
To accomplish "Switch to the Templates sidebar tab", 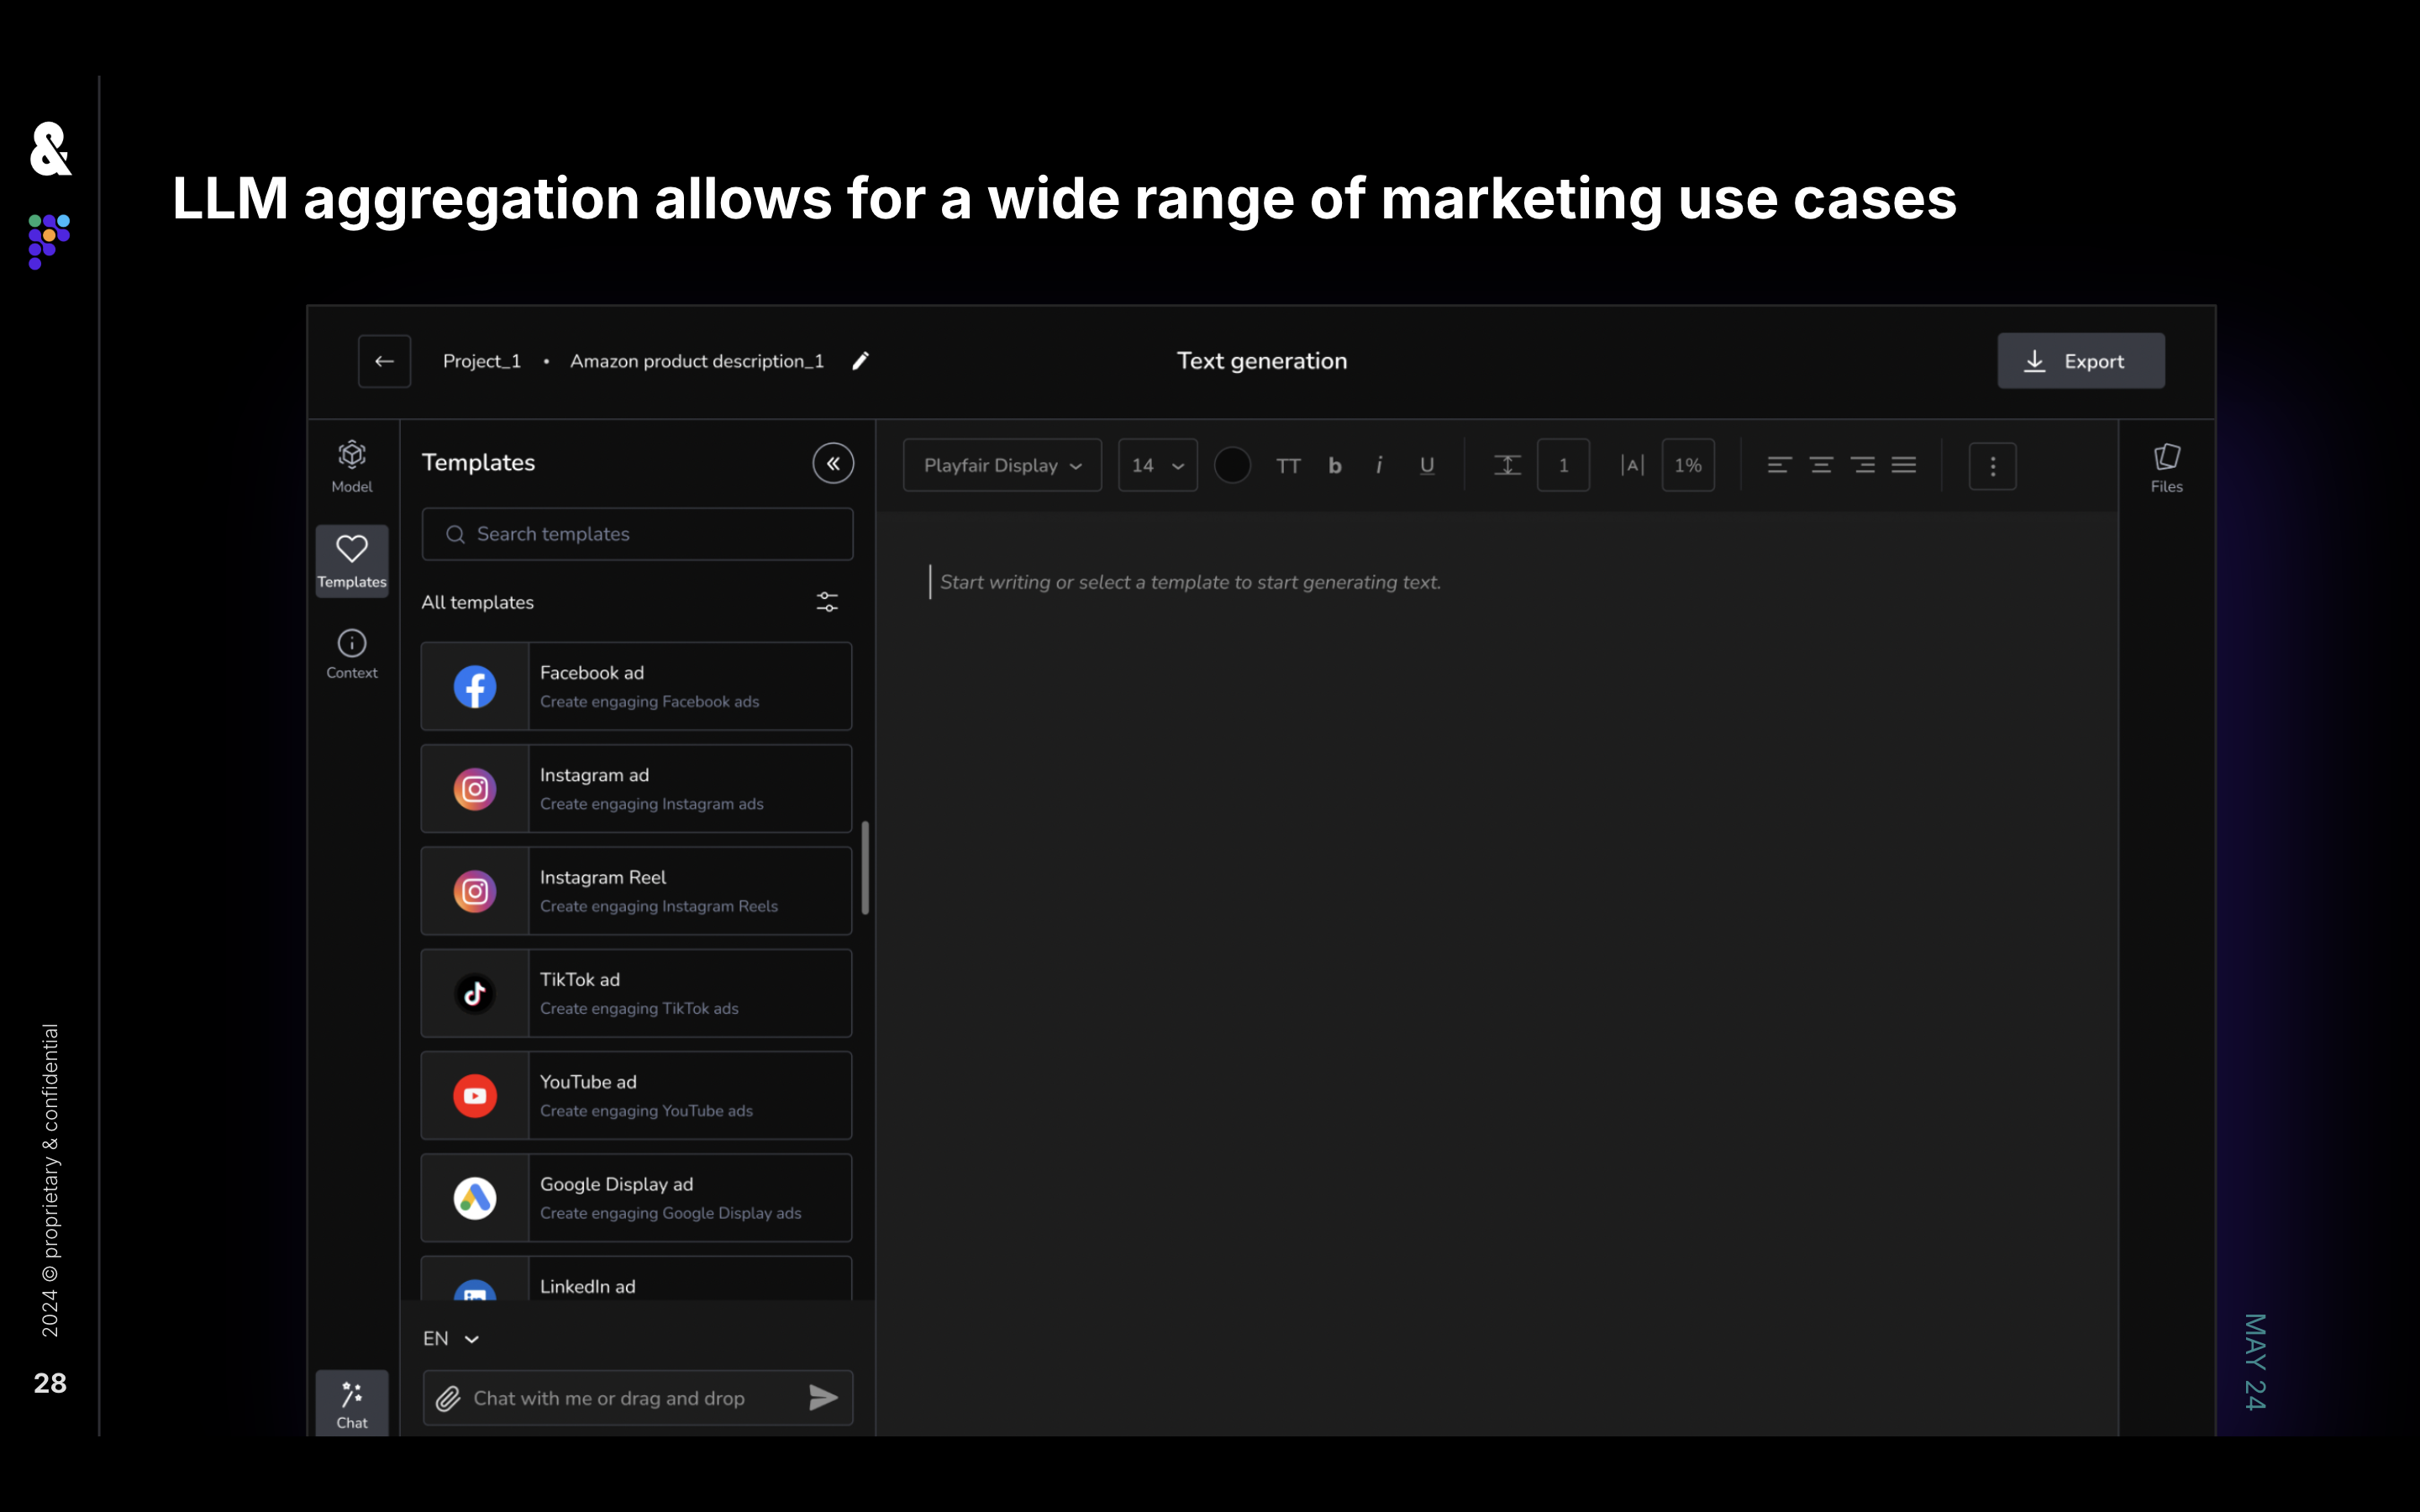I will 352,561.
